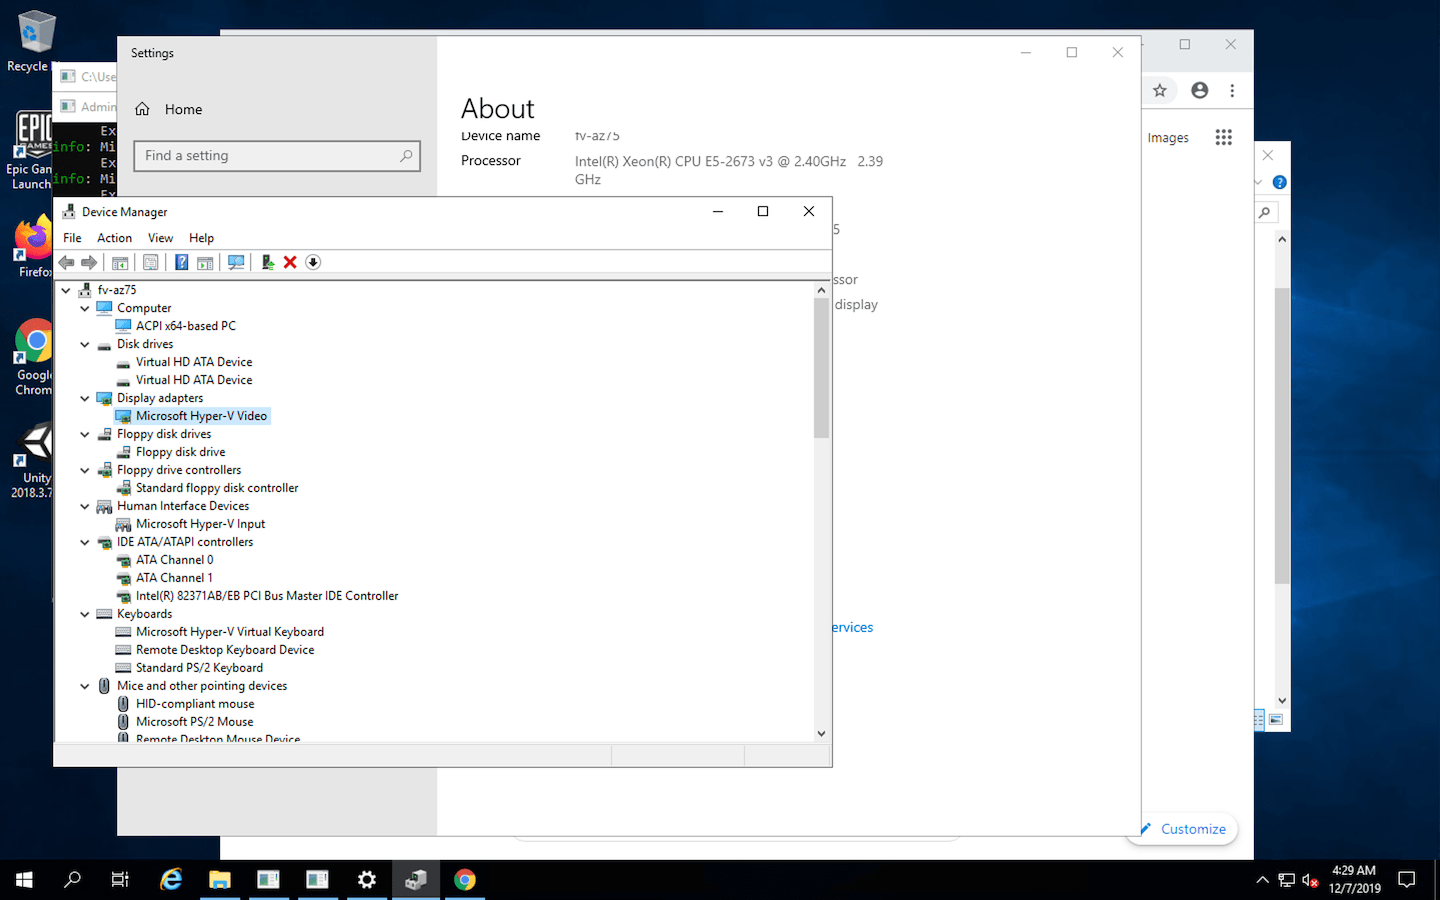Click the search magnifier in Settings search box
1440x900 pixels.
click(x=405, y=156)
